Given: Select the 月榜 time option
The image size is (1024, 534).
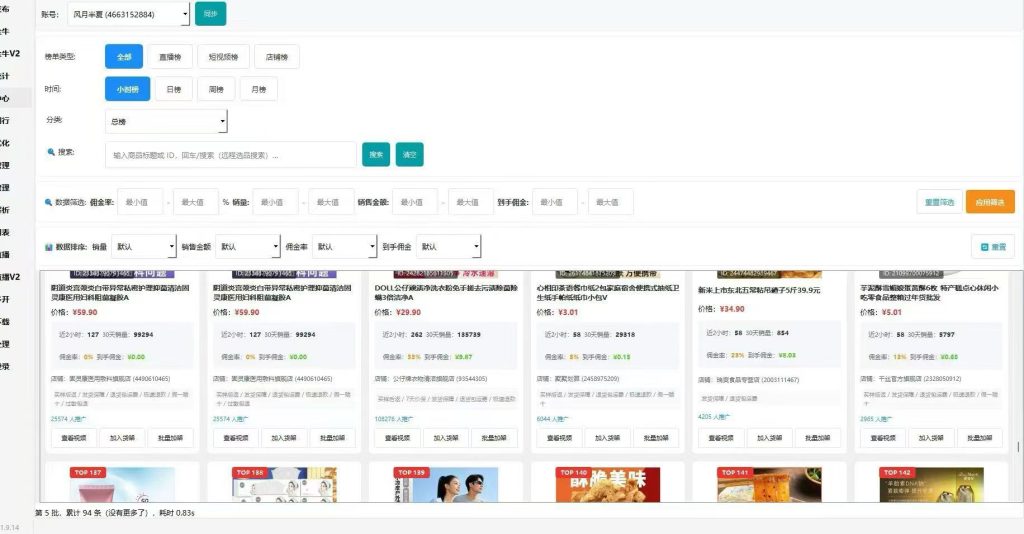Looking at the screenshot, I should click(x=259, y=89).
